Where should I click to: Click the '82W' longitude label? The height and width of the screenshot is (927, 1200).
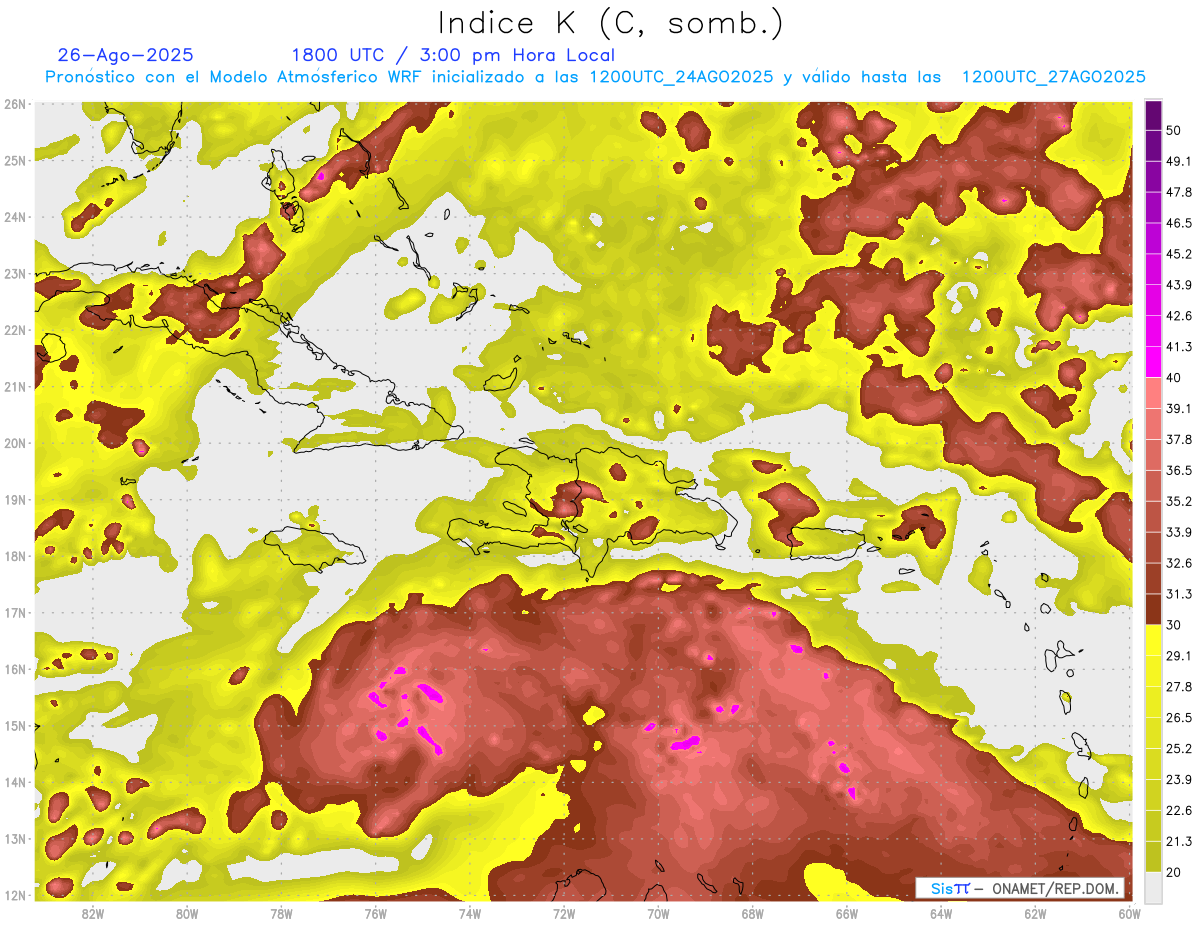(93, 913)
